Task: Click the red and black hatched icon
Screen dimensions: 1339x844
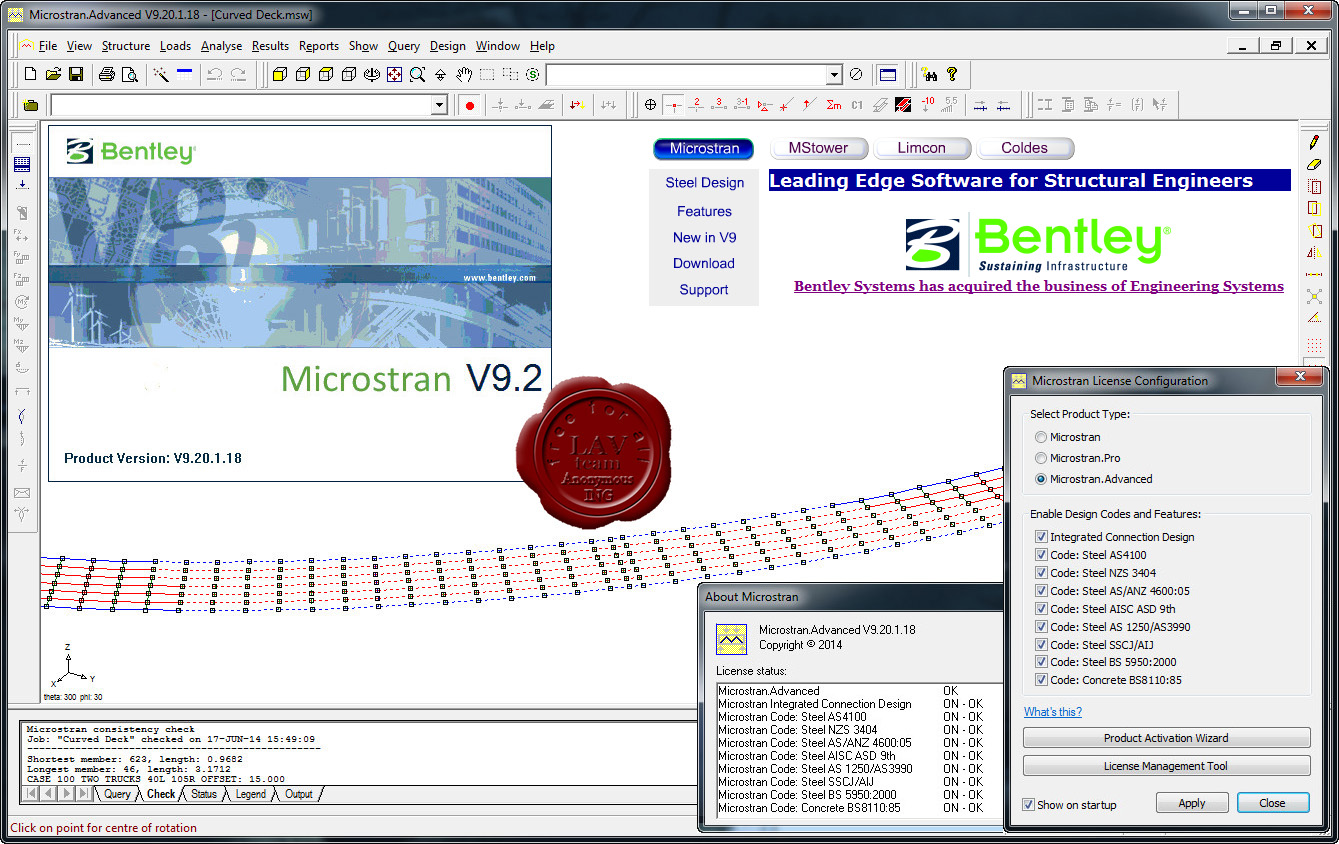Action: [x=903, y=104]
